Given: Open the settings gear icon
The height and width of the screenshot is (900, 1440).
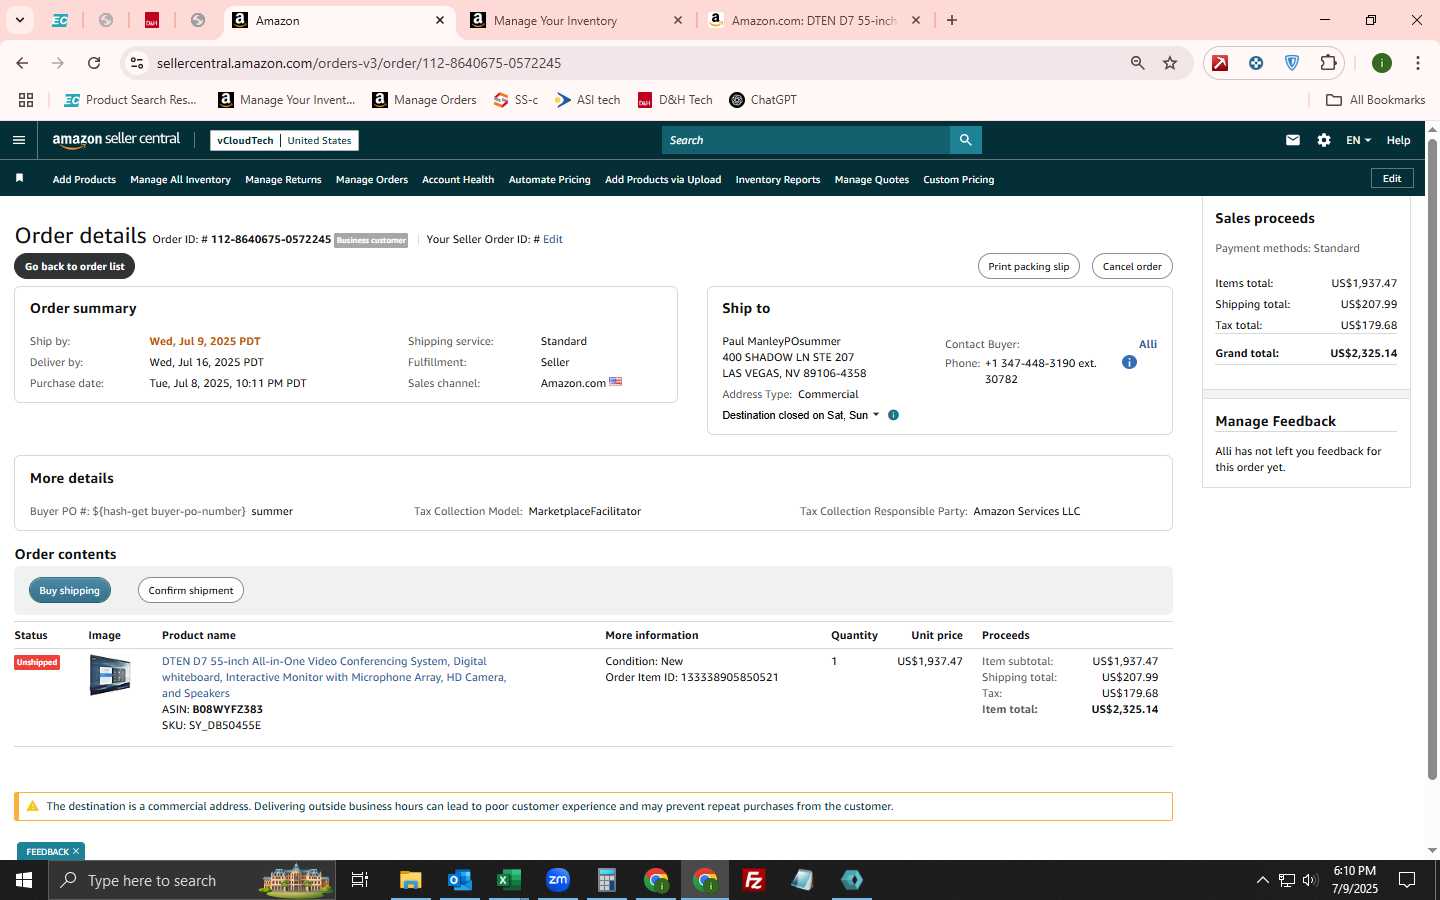Looking at the screenshot, I should point(1324,140).
